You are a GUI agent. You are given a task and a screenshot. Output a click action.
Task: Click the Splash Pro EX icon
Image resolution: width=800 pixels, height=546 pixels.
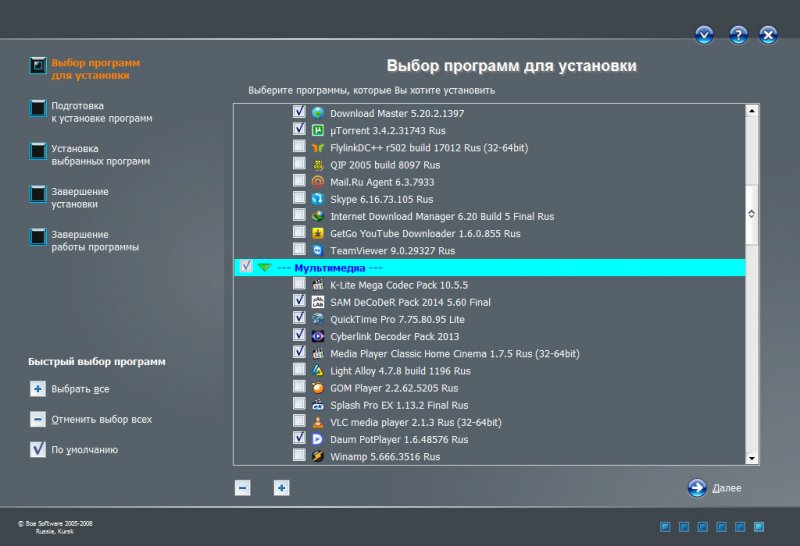(x=317, y=405)
